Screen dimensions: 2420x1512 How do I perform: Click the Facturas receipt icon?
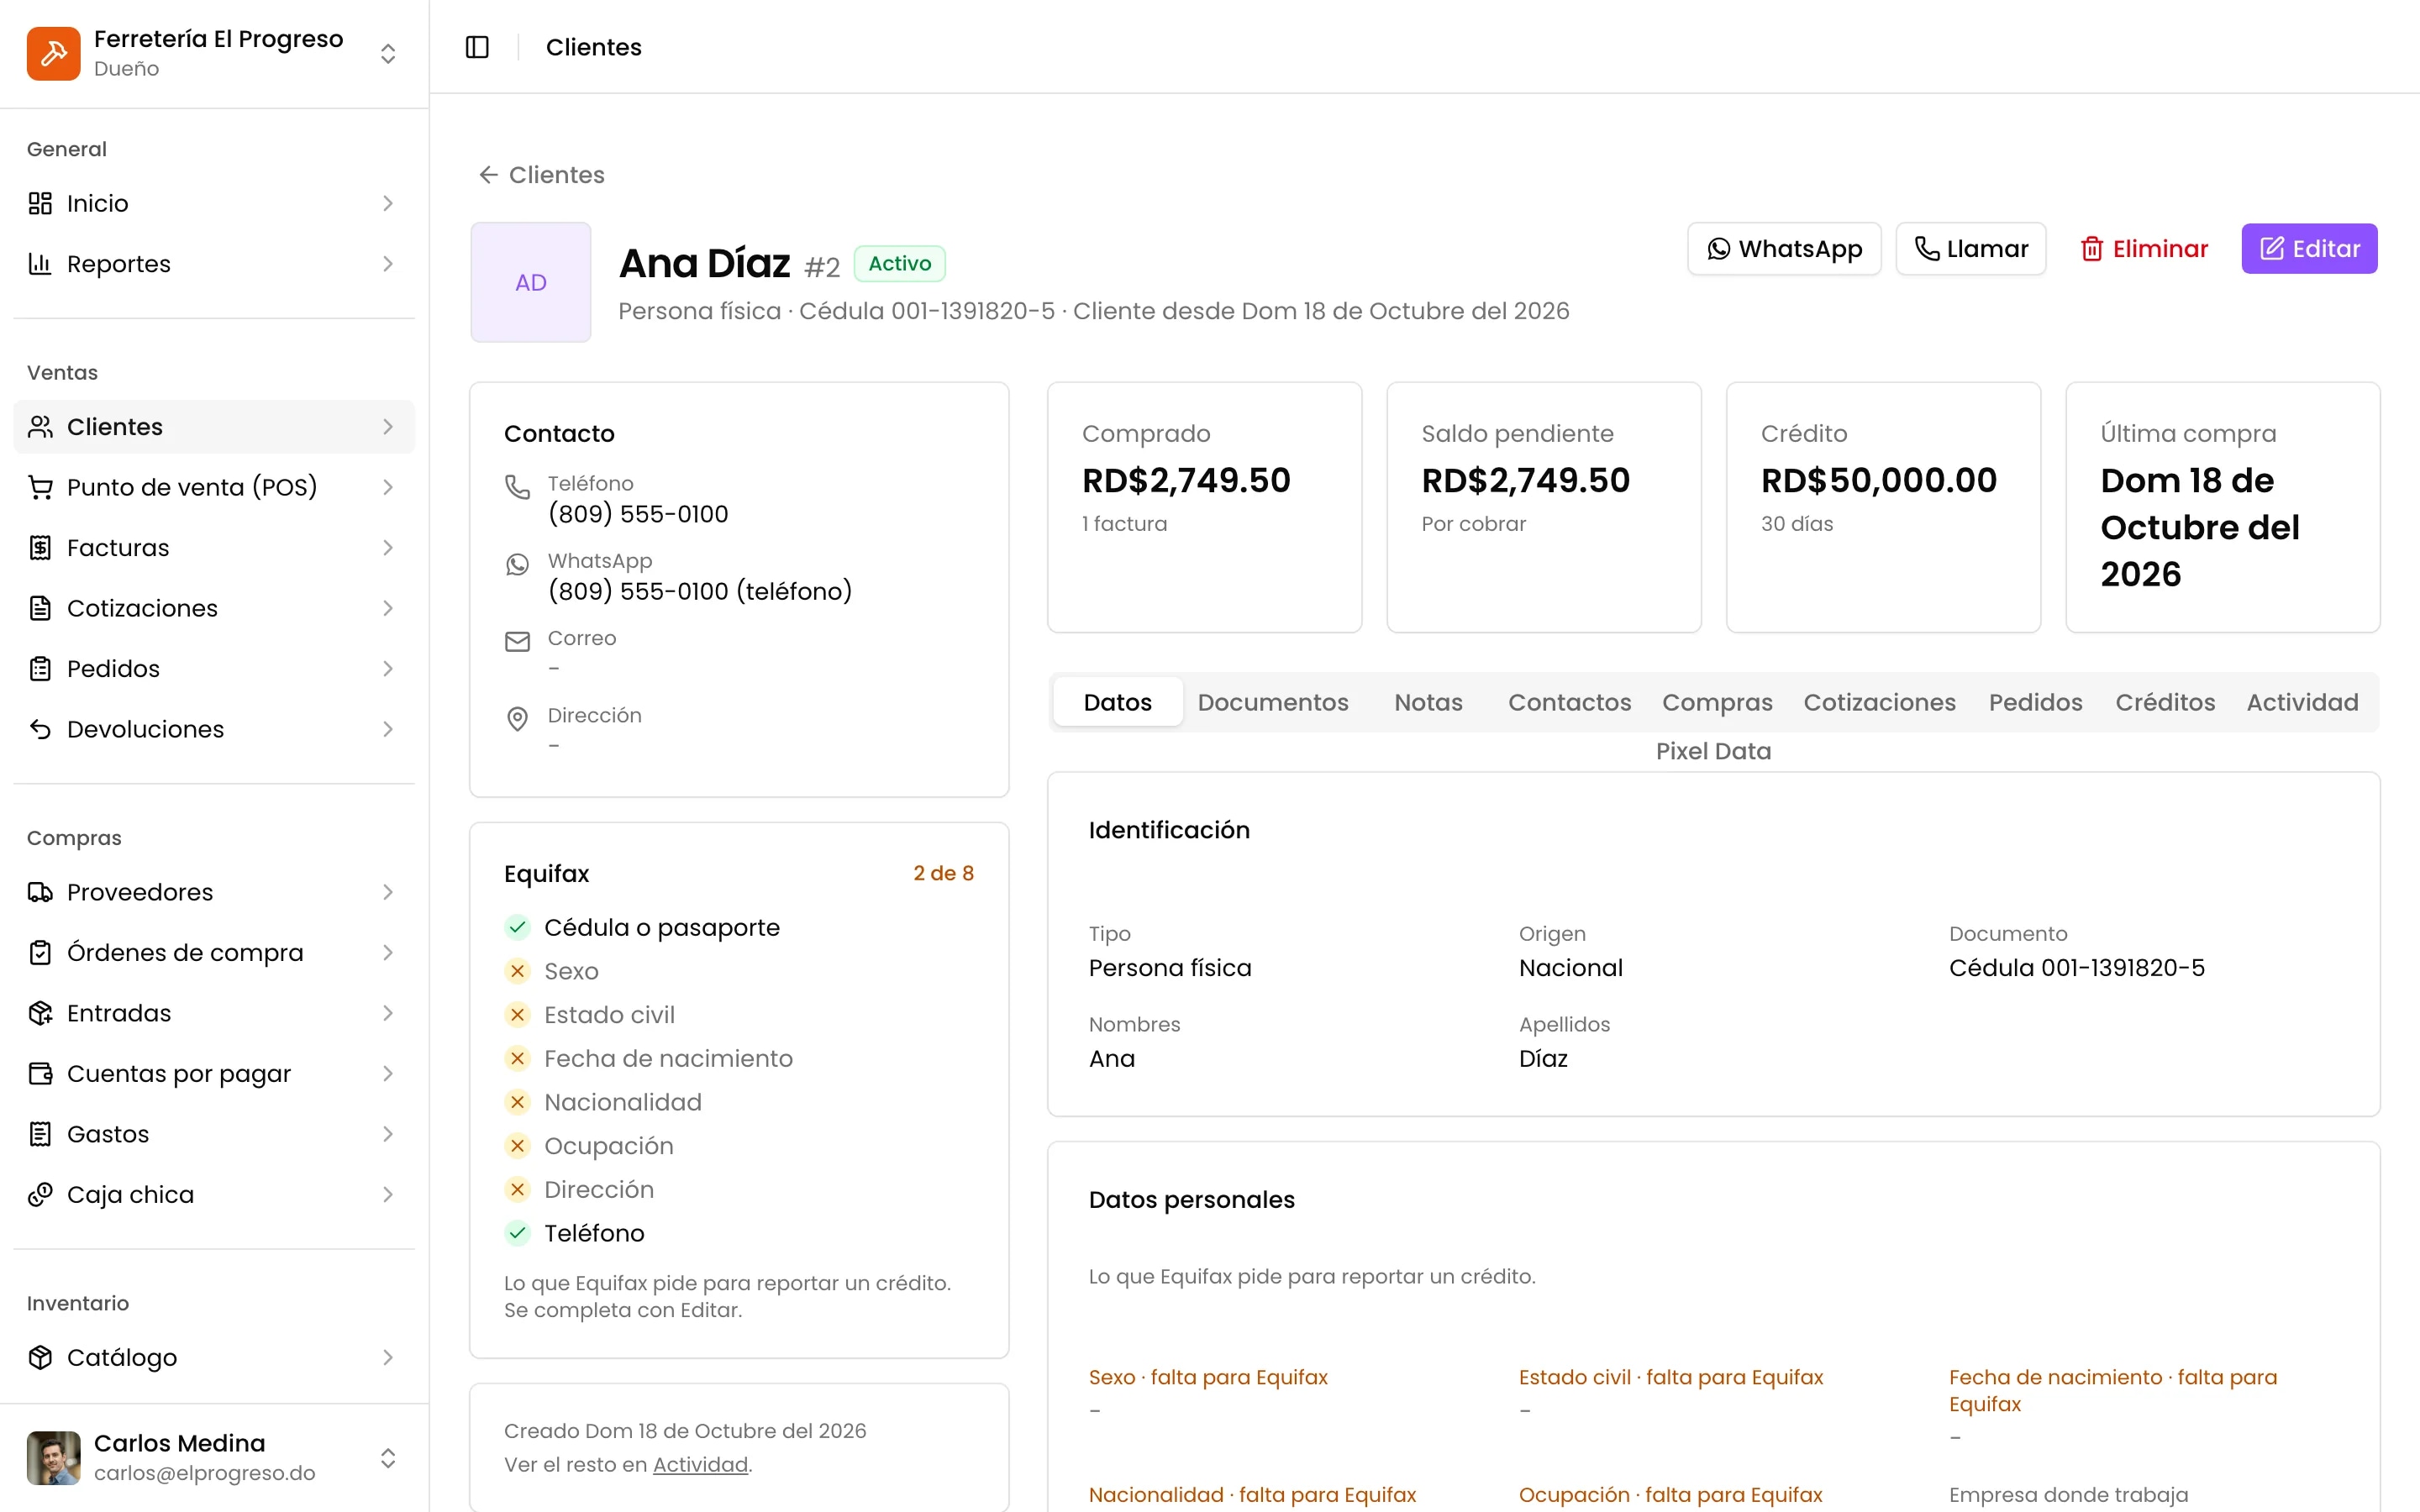tap(40, 548)
